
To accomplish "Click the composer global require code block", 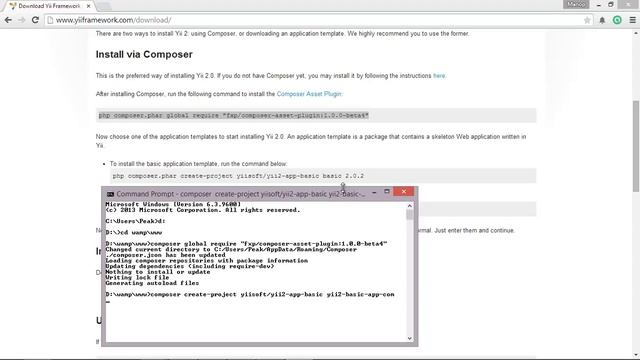I will 316,116.
